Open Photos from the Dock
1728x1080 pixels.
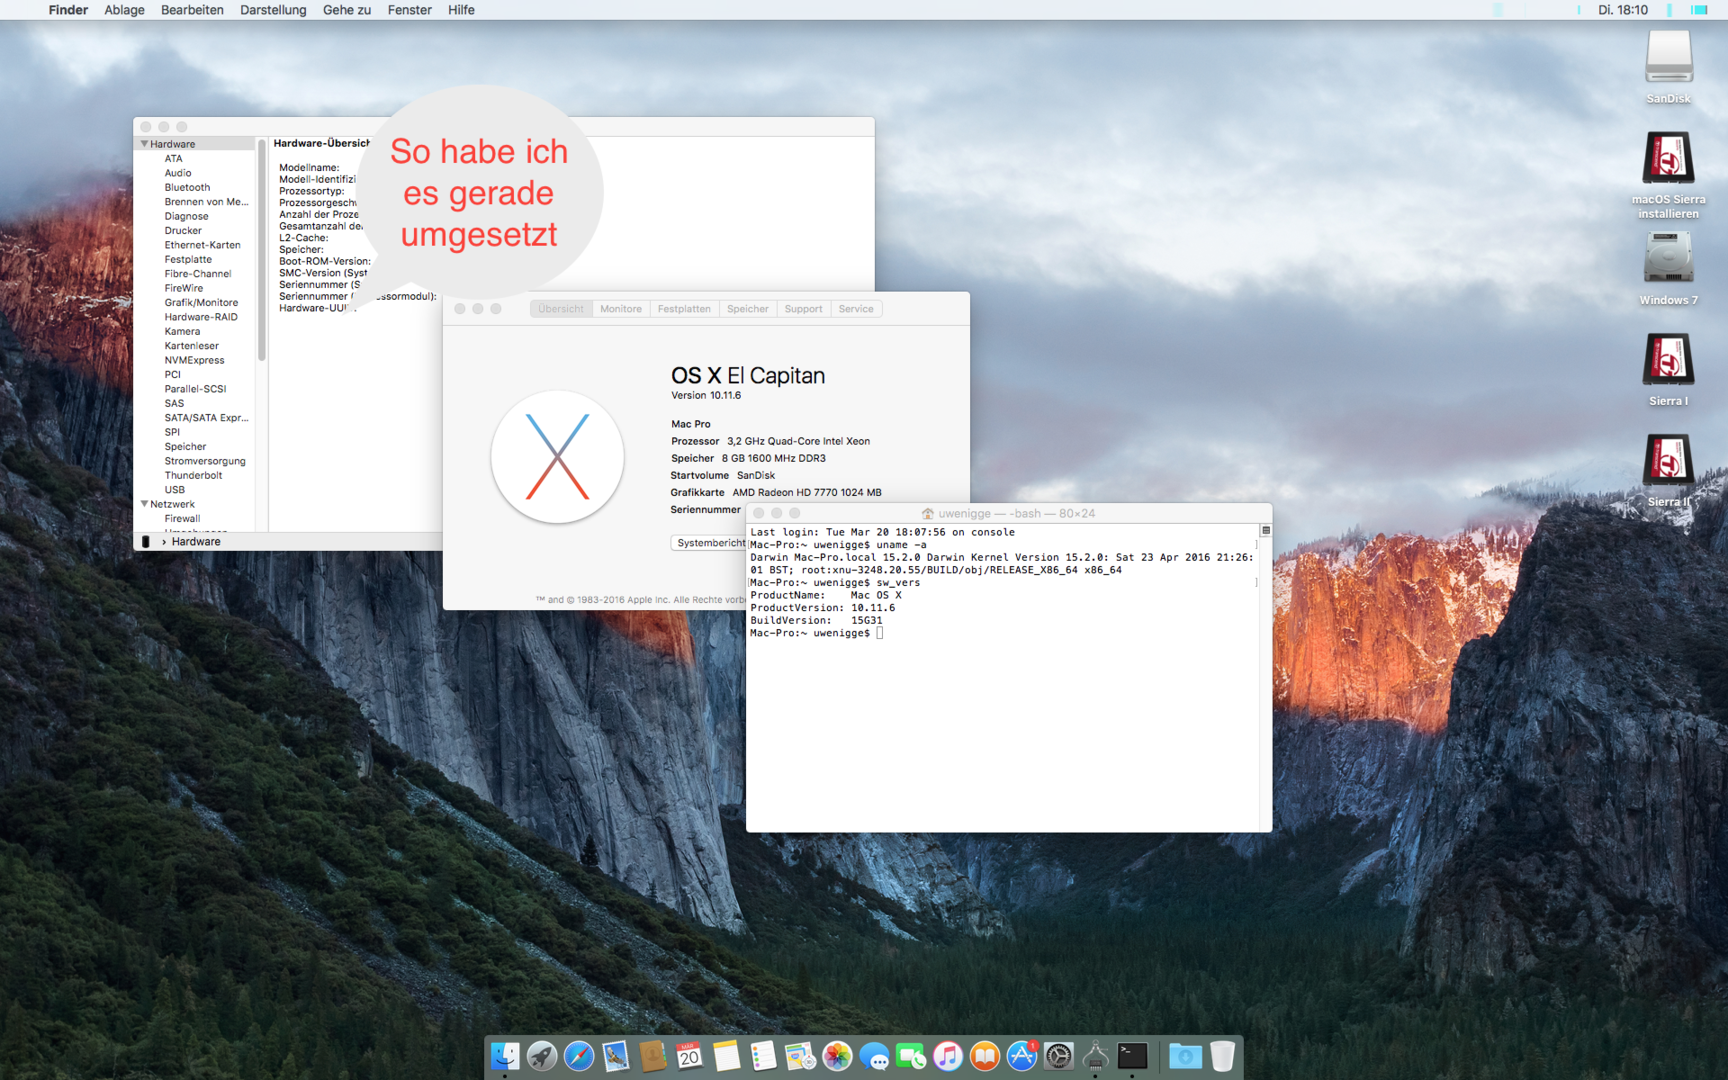[x=837, y=1056]
